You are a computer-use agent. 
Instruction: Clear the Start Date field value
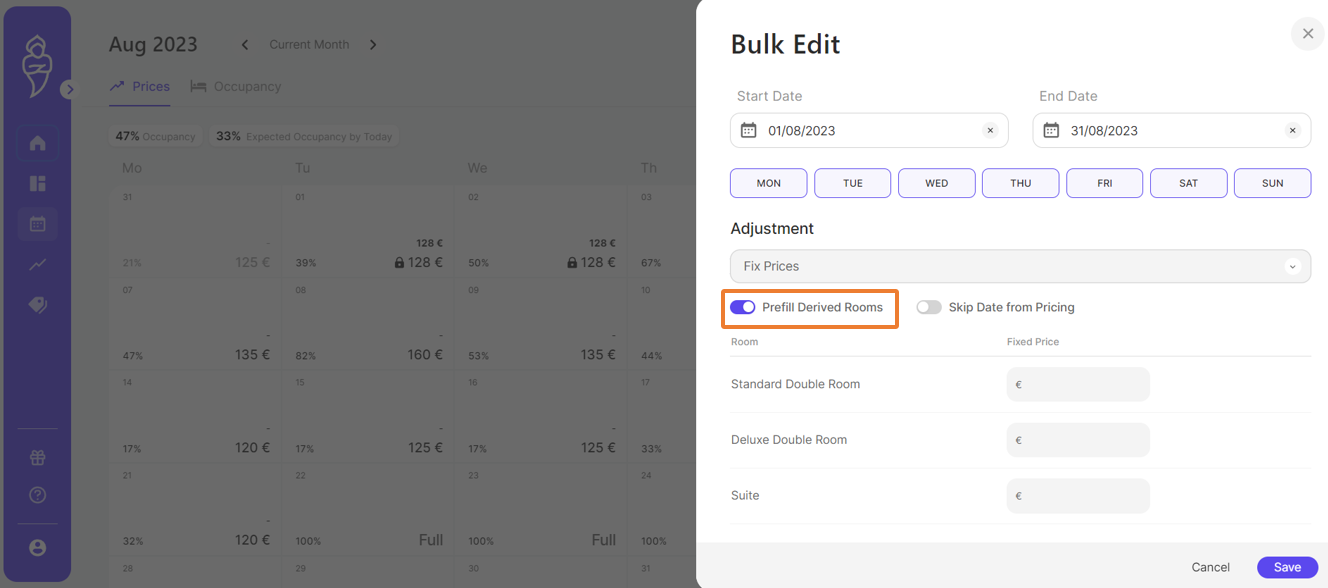(990, 131)
